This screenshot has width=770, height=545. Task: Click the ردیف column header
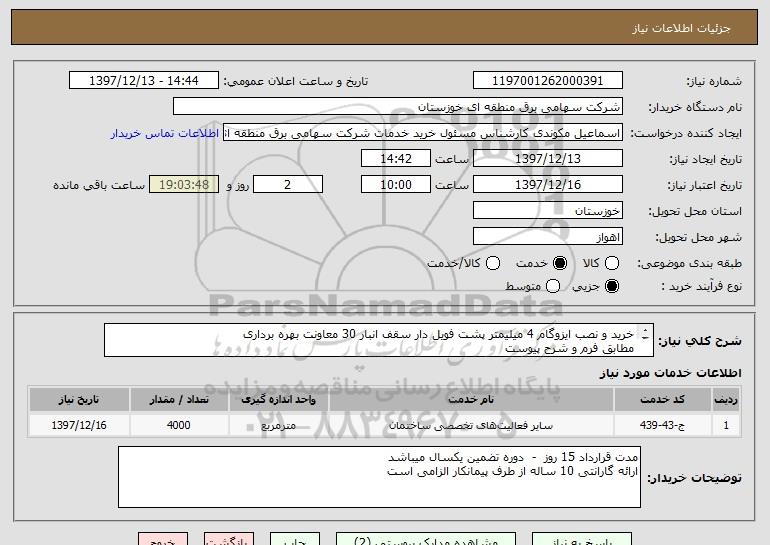726,400
